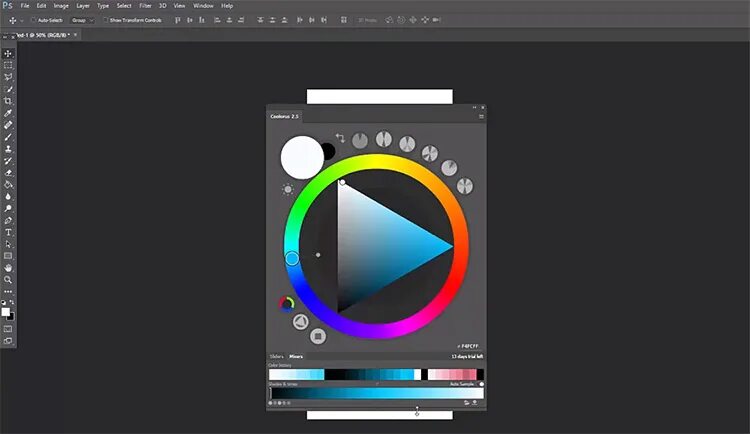Viewport: 750px width, 434px height.
Task: Click the Coolorus 2.5 panel tab
Action: tap(284, 116)
